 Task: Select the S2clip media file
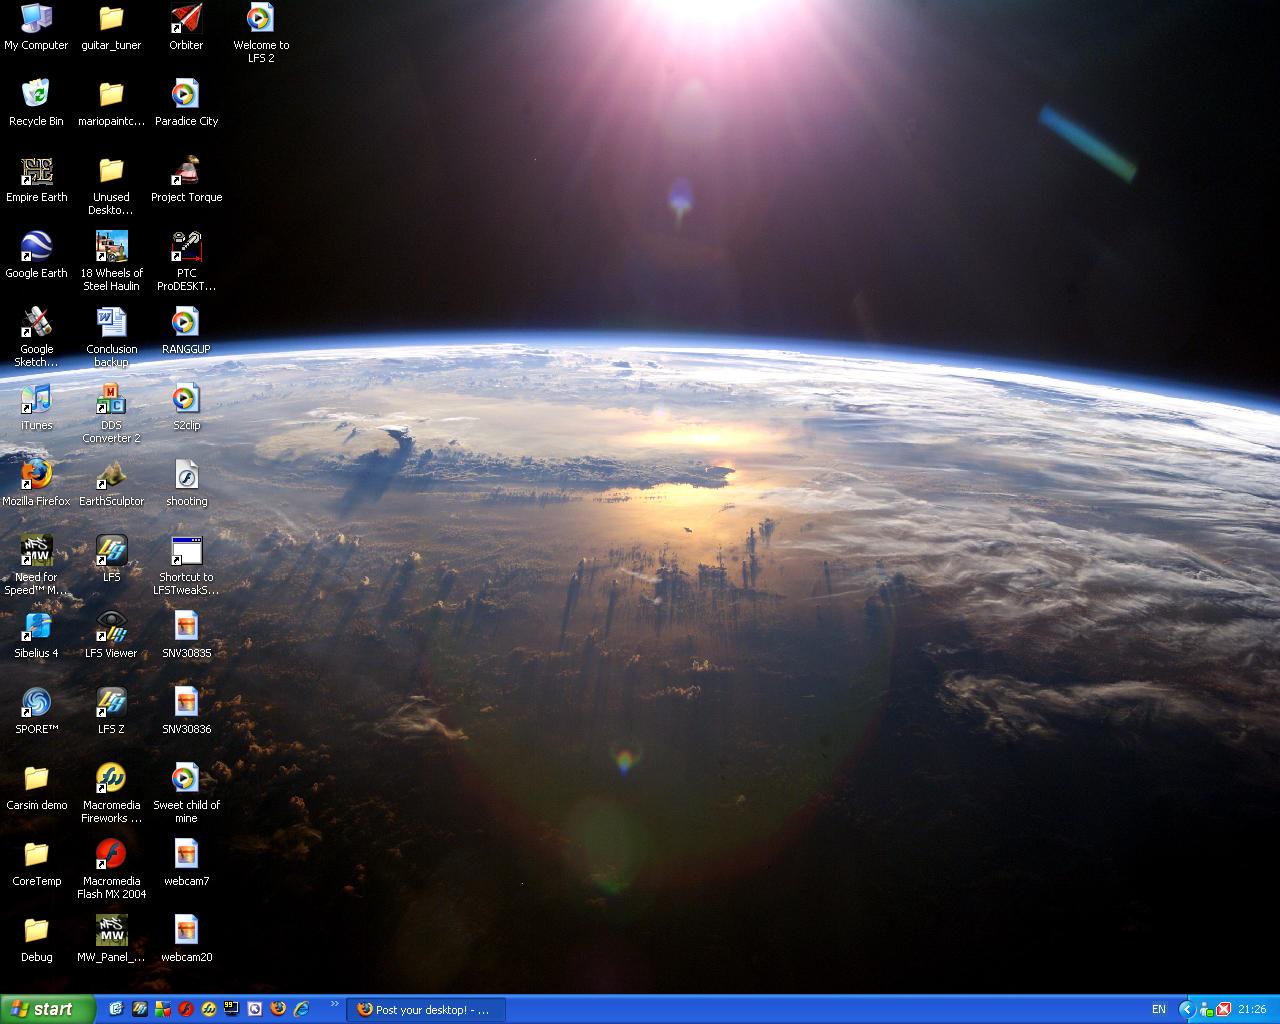pyautogui.click(x=186, y=407)
